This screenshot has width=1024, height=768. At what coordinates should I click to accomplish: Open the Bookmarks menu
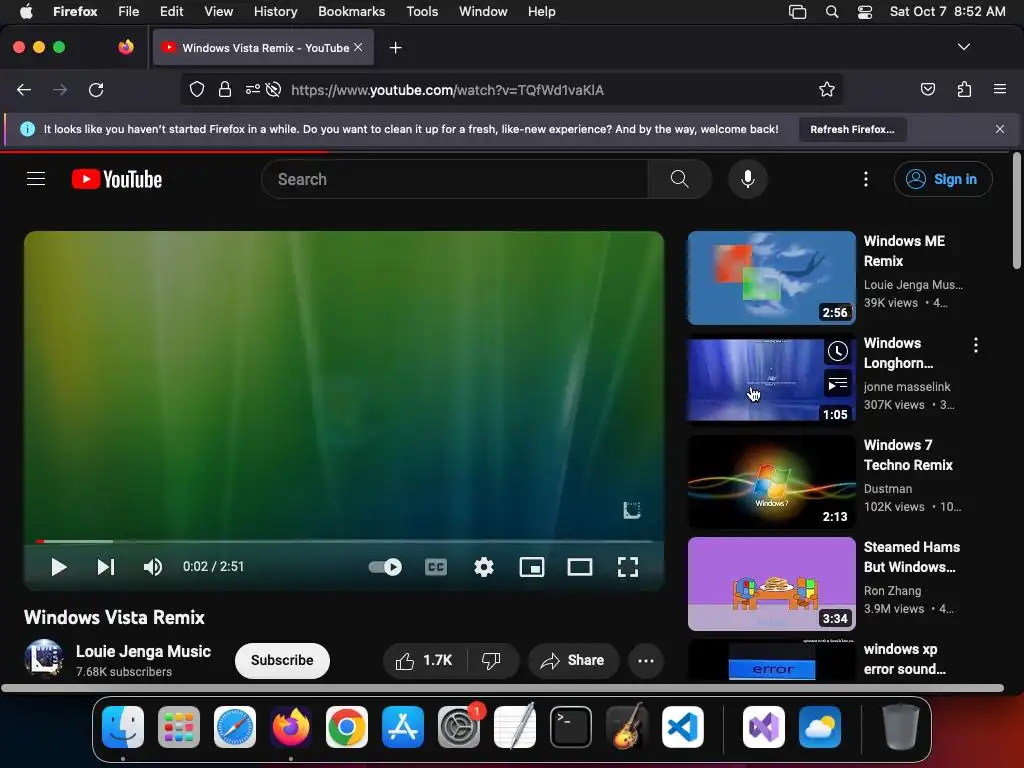click(x=351, y=11)
